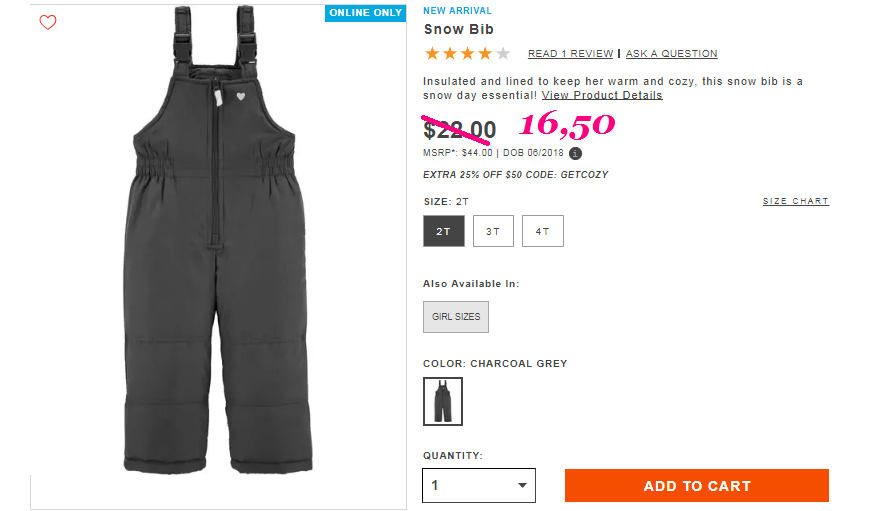Open the quantity dropdown
891x511 pixels.
pos(479,485)
